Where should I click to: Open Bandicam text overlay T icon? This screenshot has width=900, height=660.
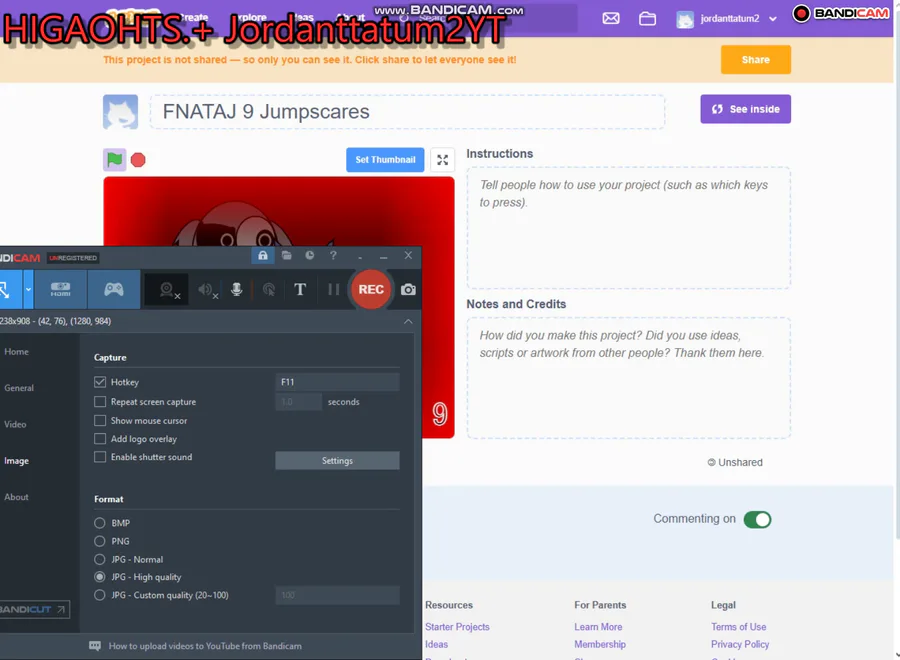point(300,289)
